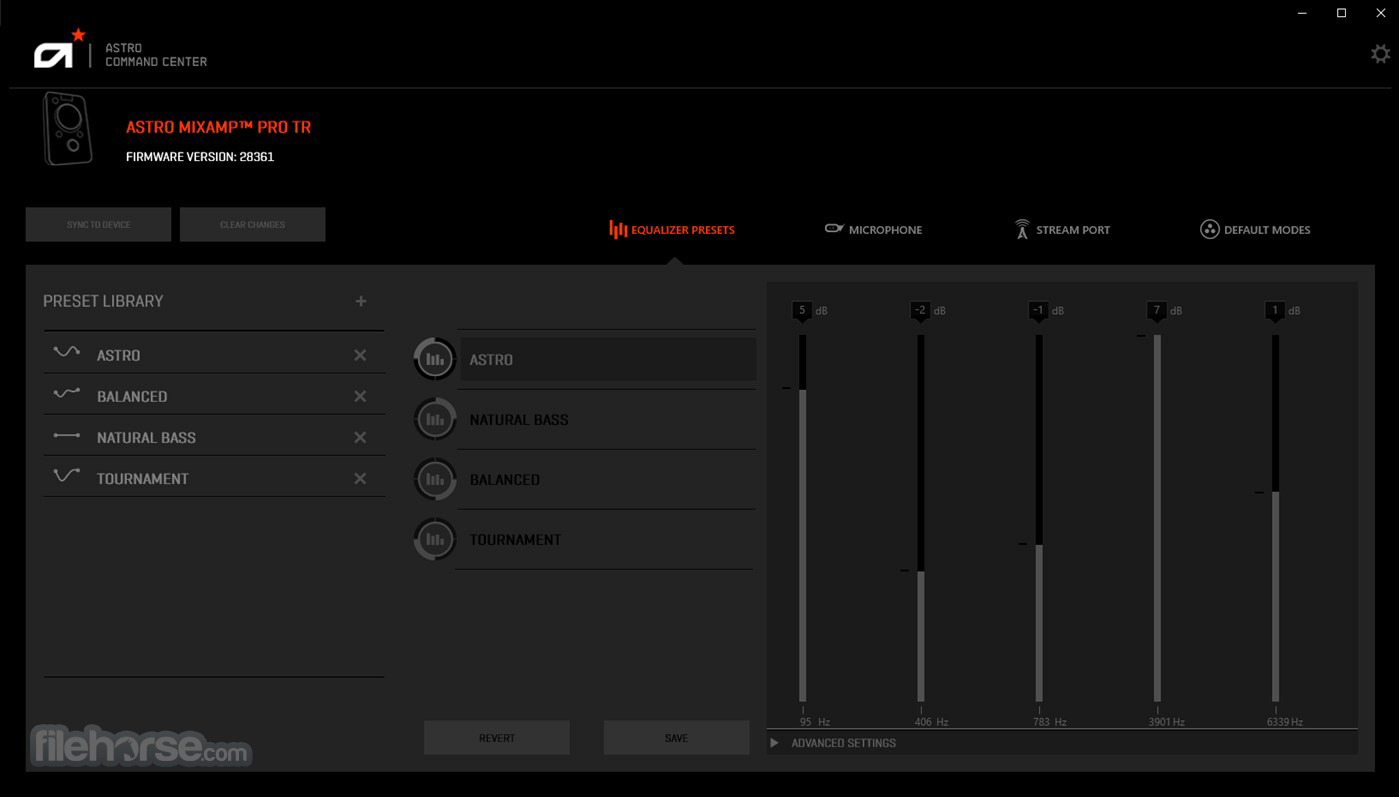Click the SAVE button

(x=676, y=738)
